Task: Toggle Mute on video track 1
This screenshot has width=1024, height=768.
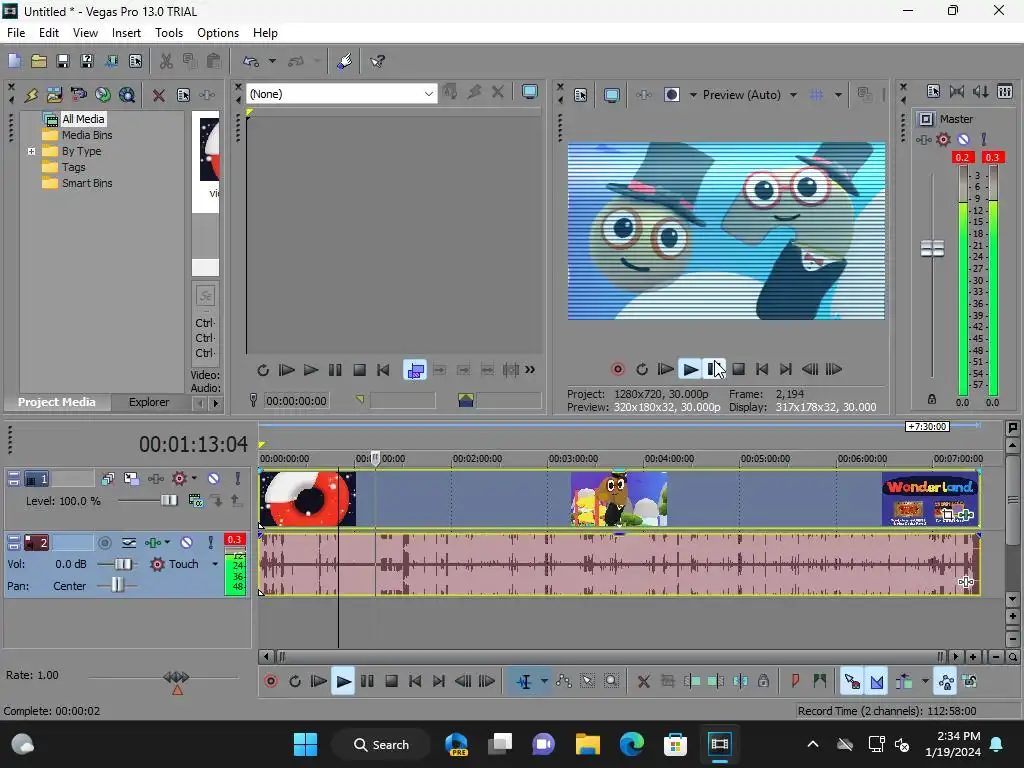Action: point(213,479)
